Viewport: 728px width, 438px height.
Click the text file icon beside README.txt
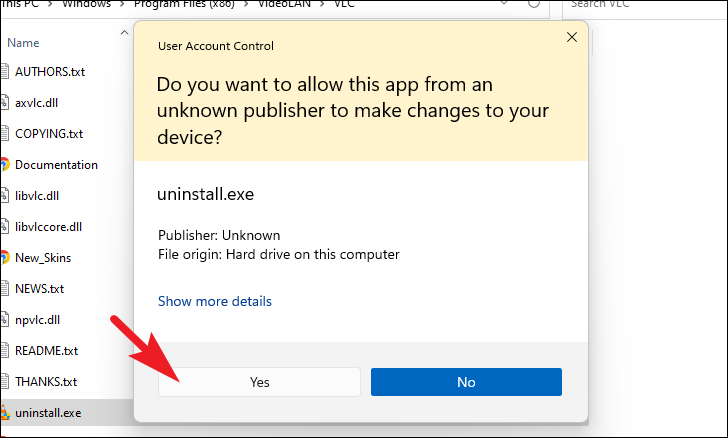click(x=4, y=351)
